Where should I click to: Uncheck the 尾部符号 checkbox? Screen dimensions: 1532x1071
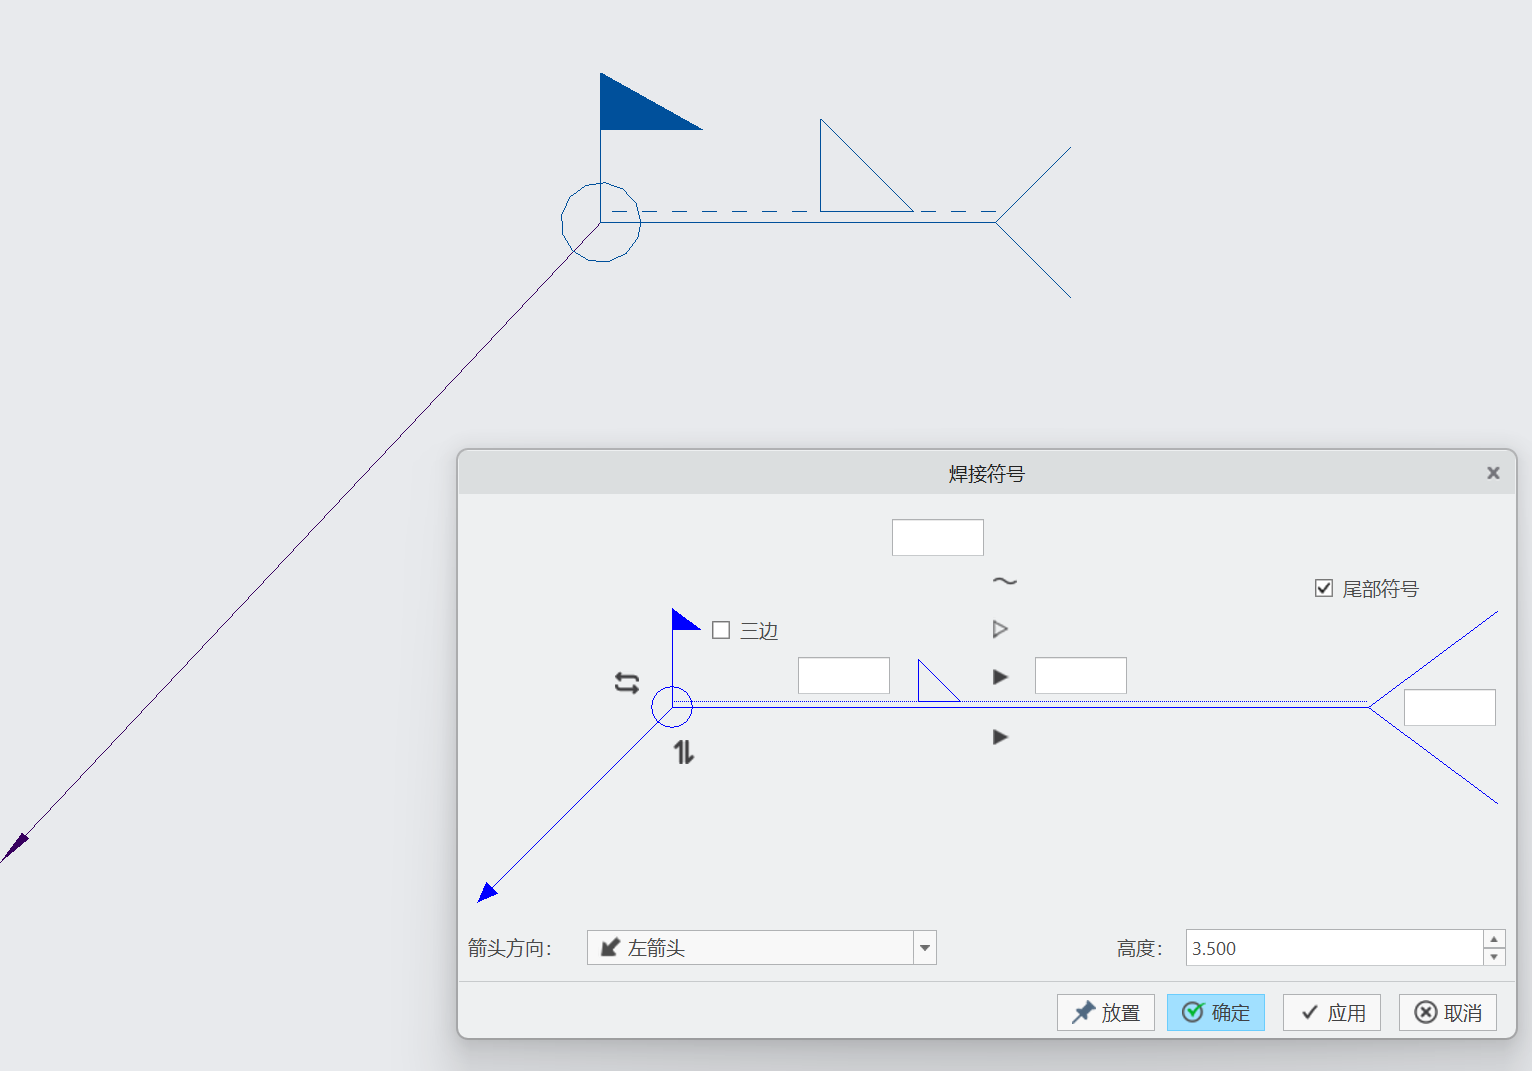pos(1324,588)
